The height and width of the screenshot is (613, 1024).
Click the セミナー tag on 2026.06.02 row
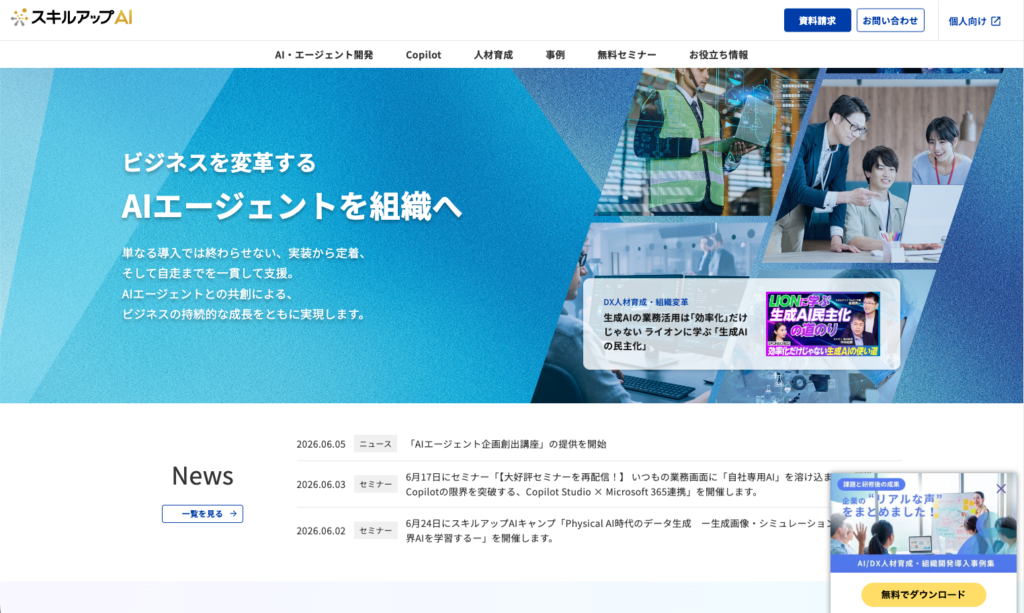(x=376, y=531)
